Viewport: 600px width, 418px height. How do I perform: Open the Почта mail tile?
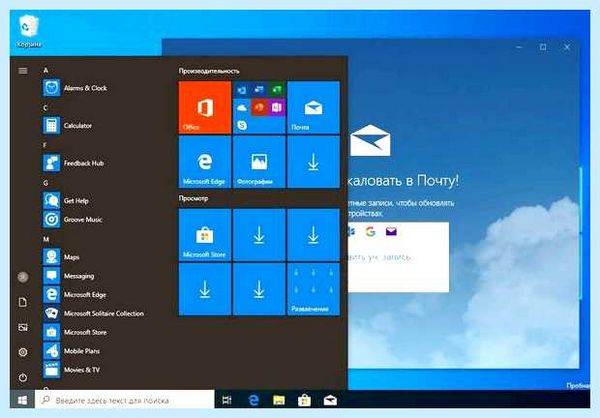click(x=313, y=107)
